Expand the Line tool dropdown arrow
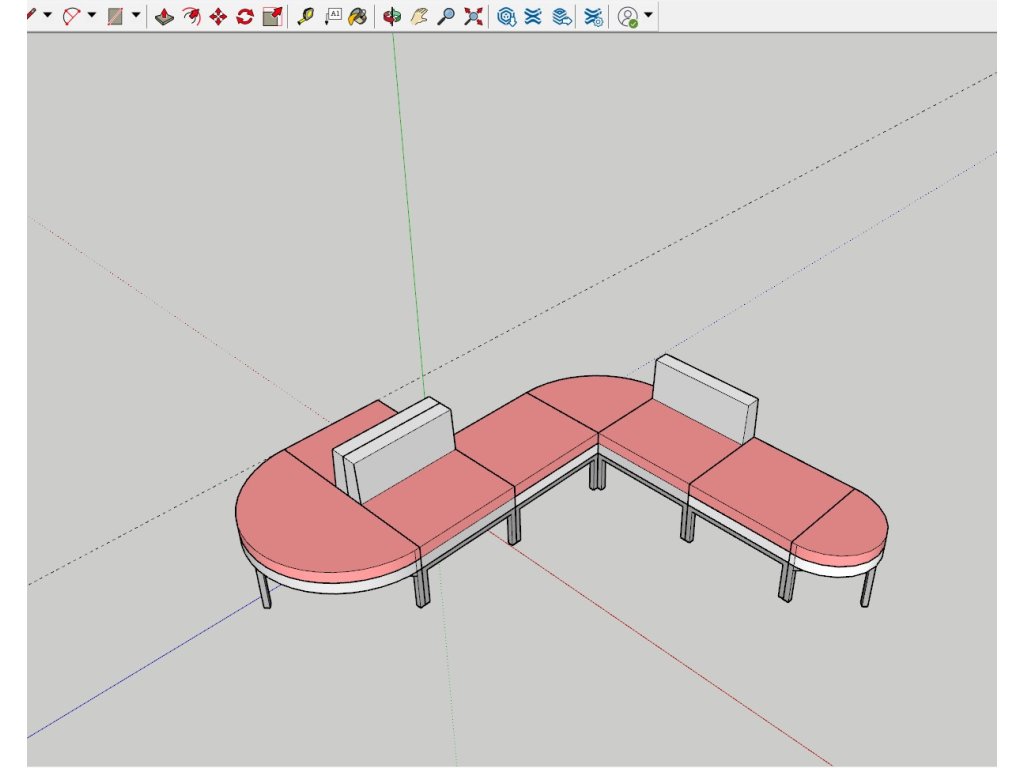The height and width of the screenshot is (768, 1024). click(47, 16)
